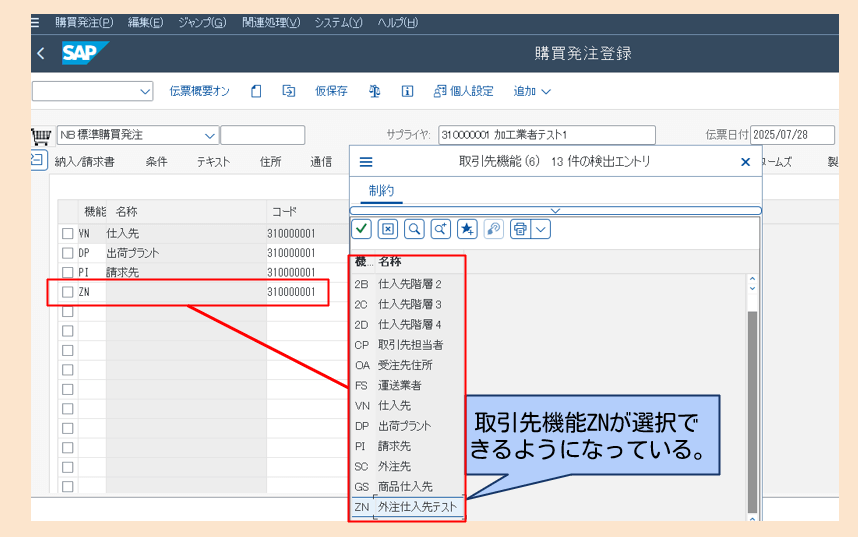This screenshot has height=537, width=858.
Task: Click the purchase order number input field
Action: coord(263,135)
